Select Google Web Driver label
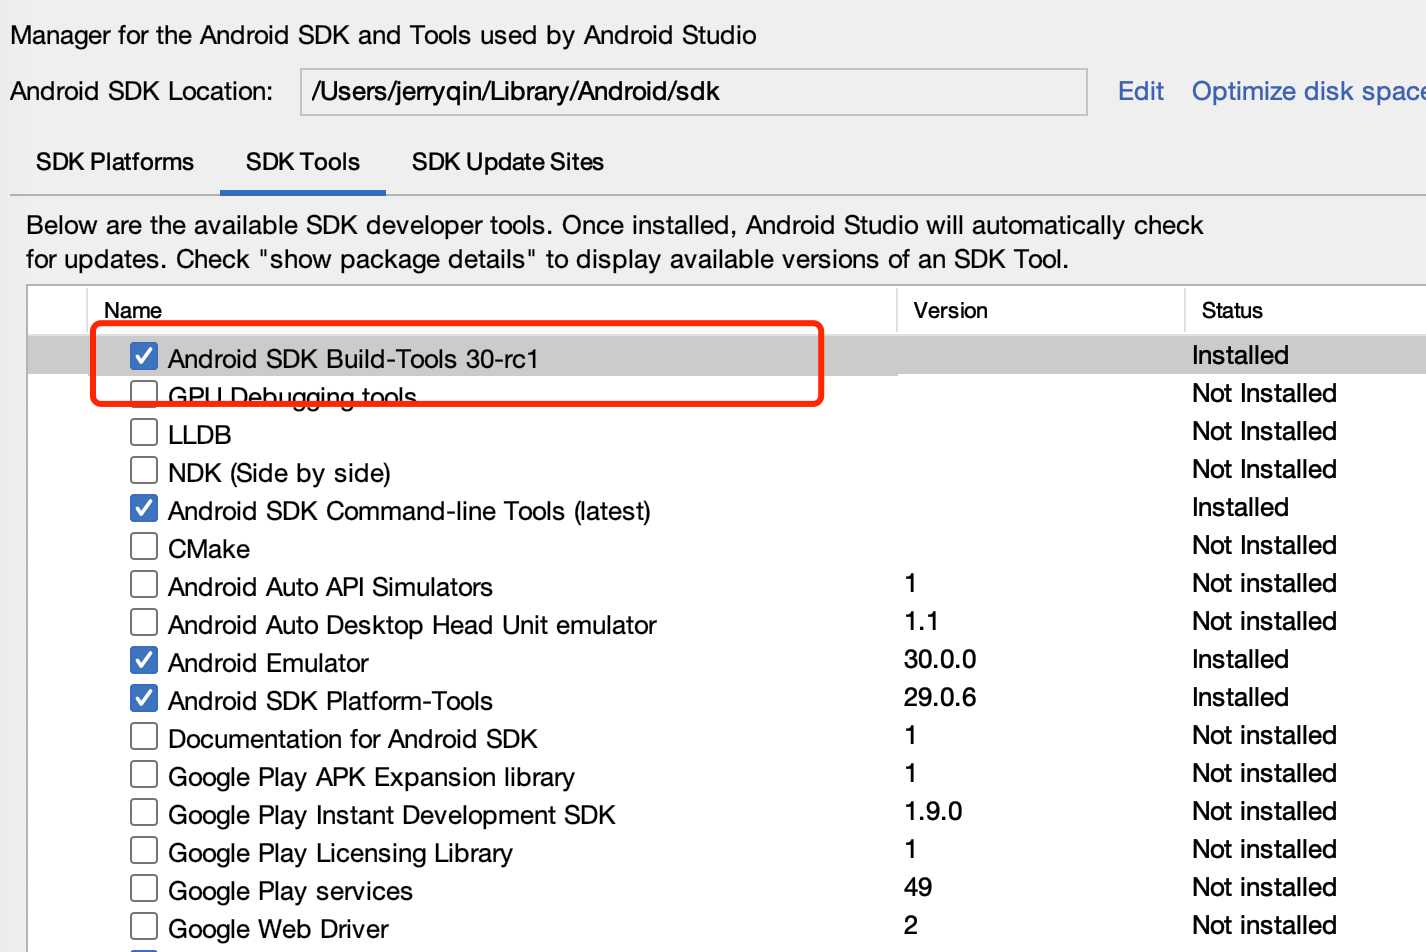This screenshot has height=952, width=1426. point(278,929)
